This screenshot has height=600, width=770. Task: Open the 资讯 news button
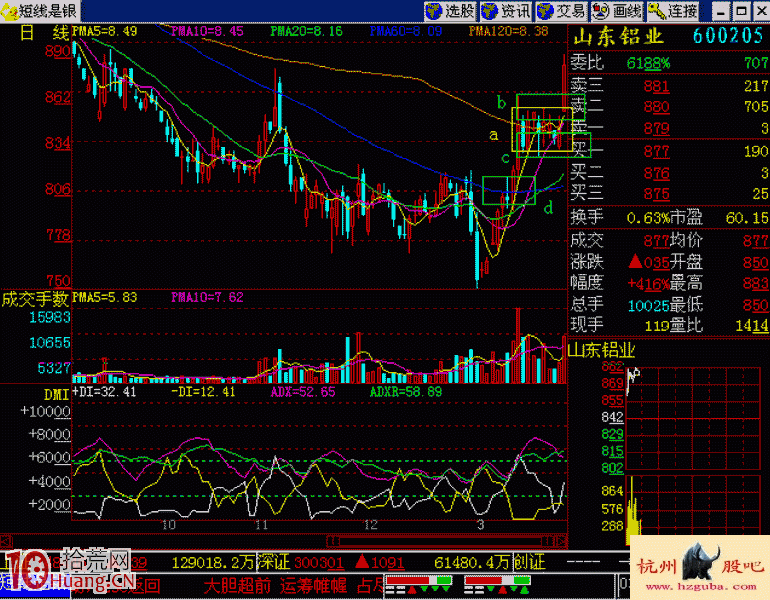[x=506, y=11]
